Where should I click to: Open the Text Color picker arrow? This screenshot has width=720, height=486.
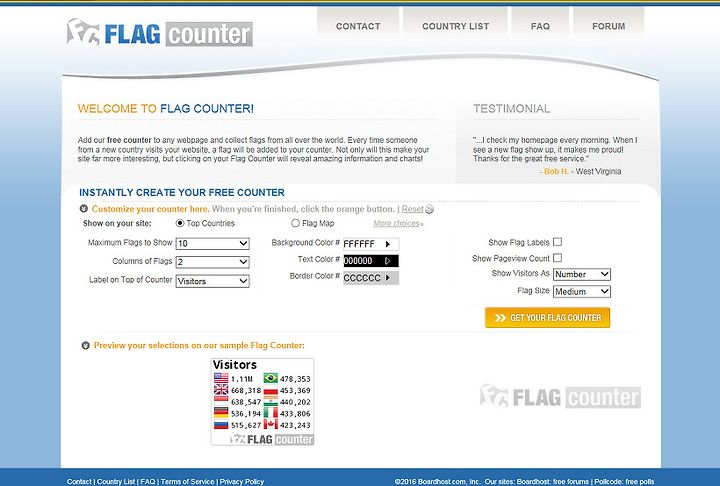click(388, 261)
